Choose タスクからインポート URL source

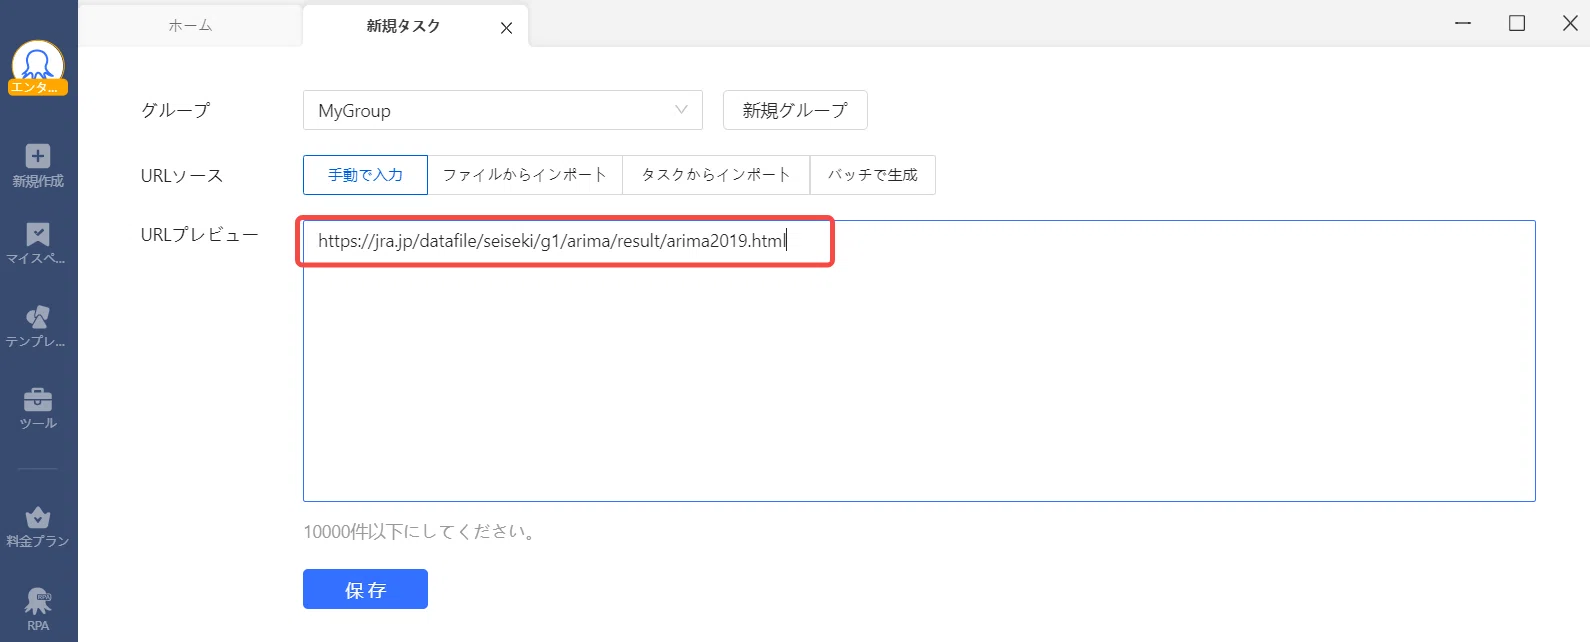[x=716, y=175]
